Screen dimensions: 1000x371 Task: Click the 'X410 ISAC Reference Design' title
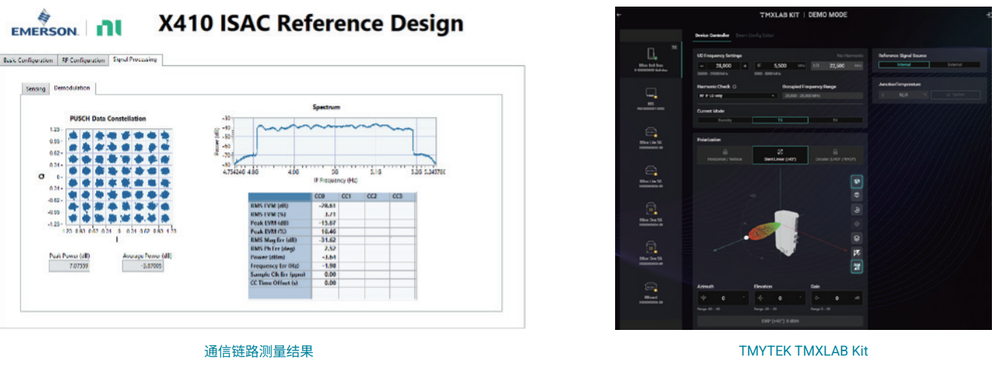311,24
